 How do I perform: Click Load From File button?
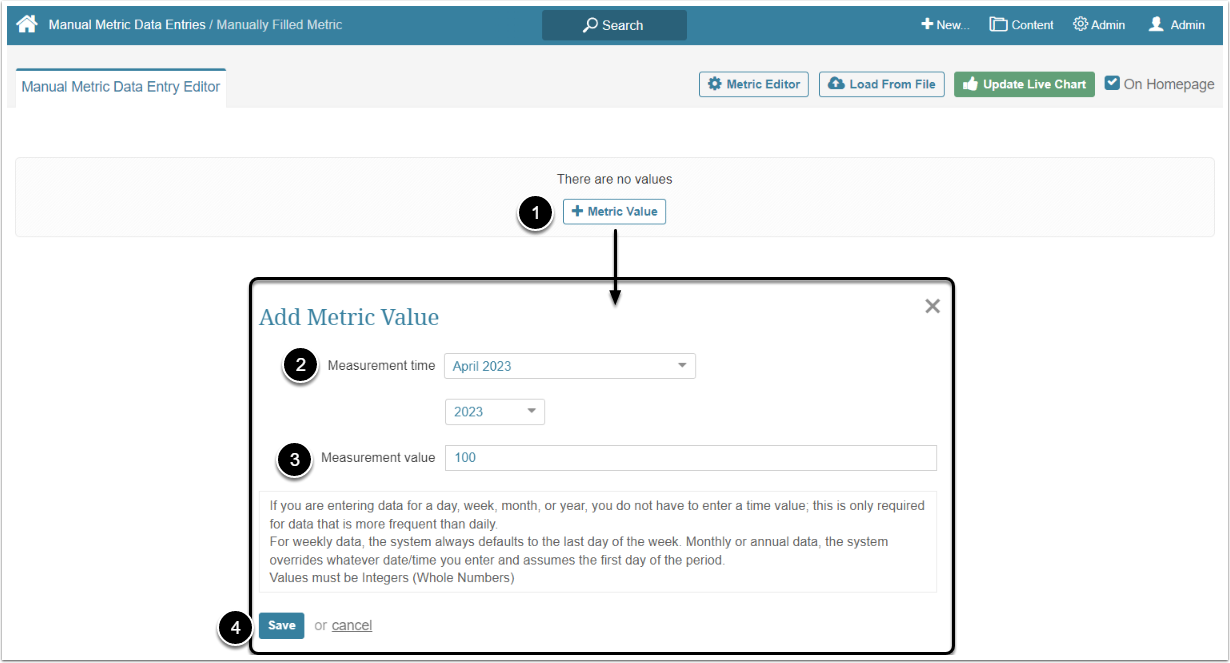[882, 84]
